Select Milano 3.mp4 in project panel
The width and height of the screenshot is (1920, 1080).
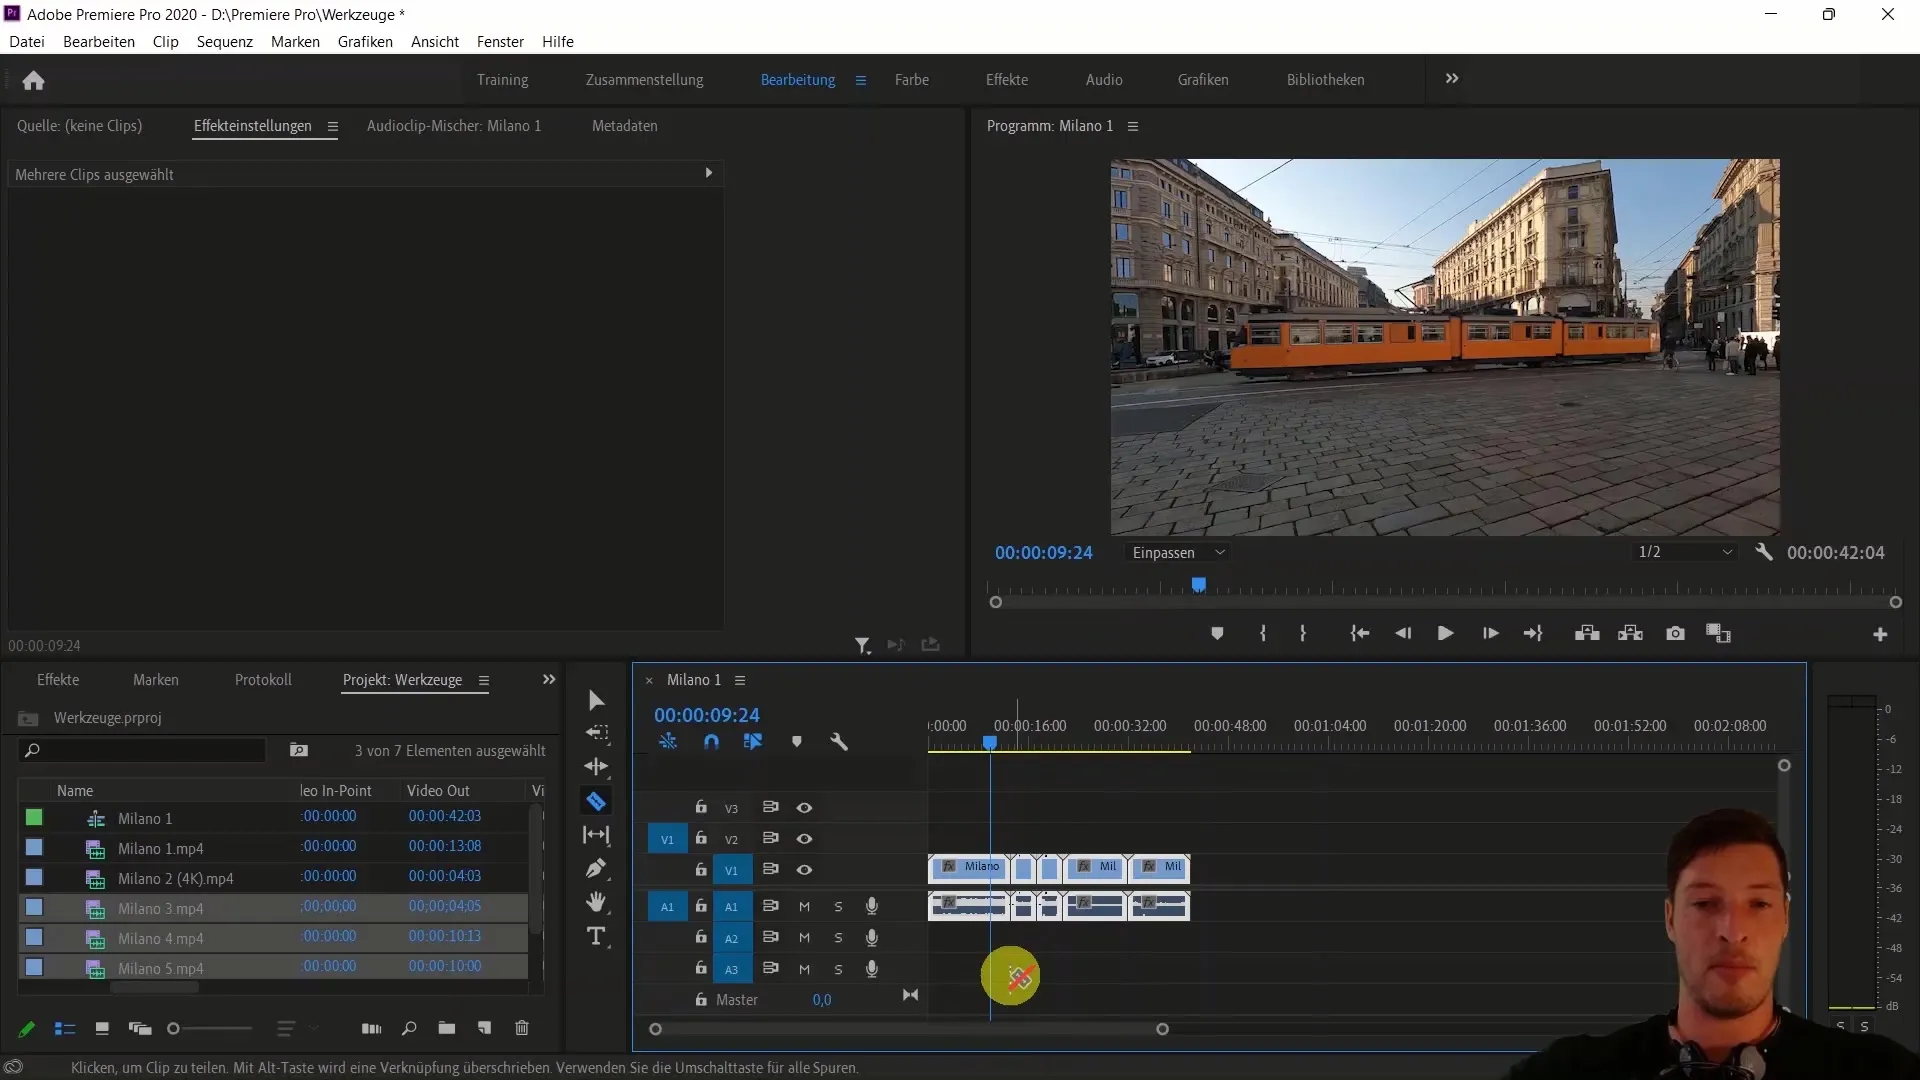point(160,907)
